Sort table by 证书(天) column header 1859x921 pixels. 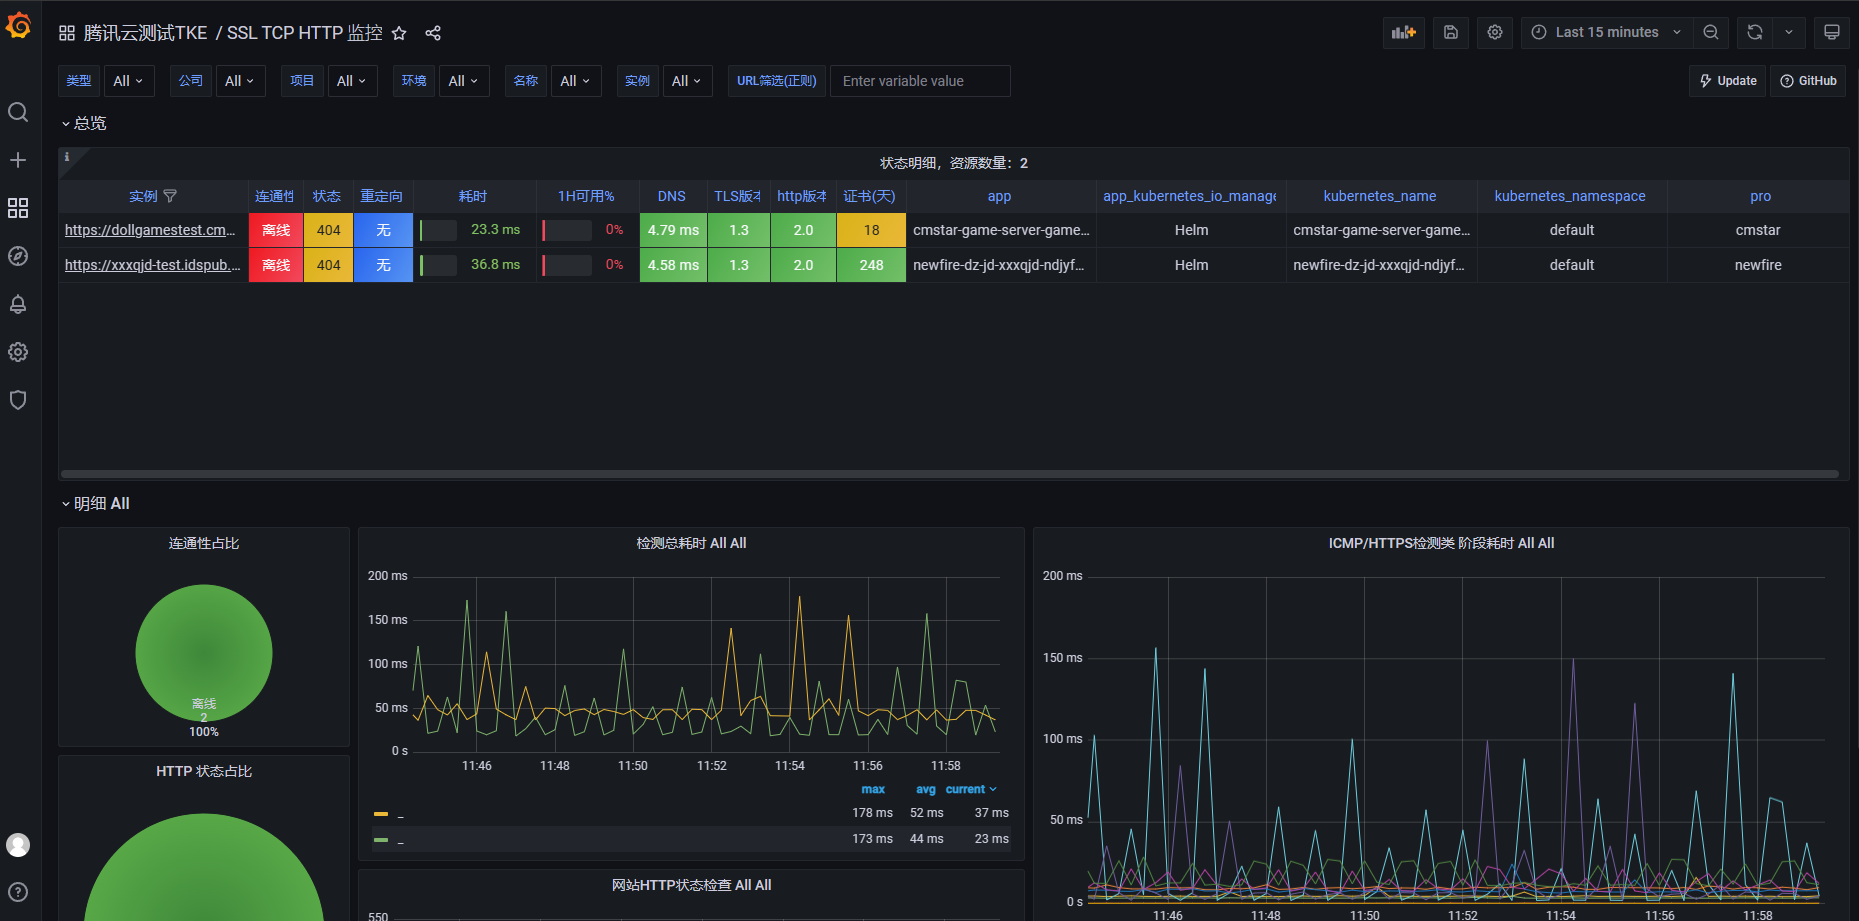tap(870, 196)
